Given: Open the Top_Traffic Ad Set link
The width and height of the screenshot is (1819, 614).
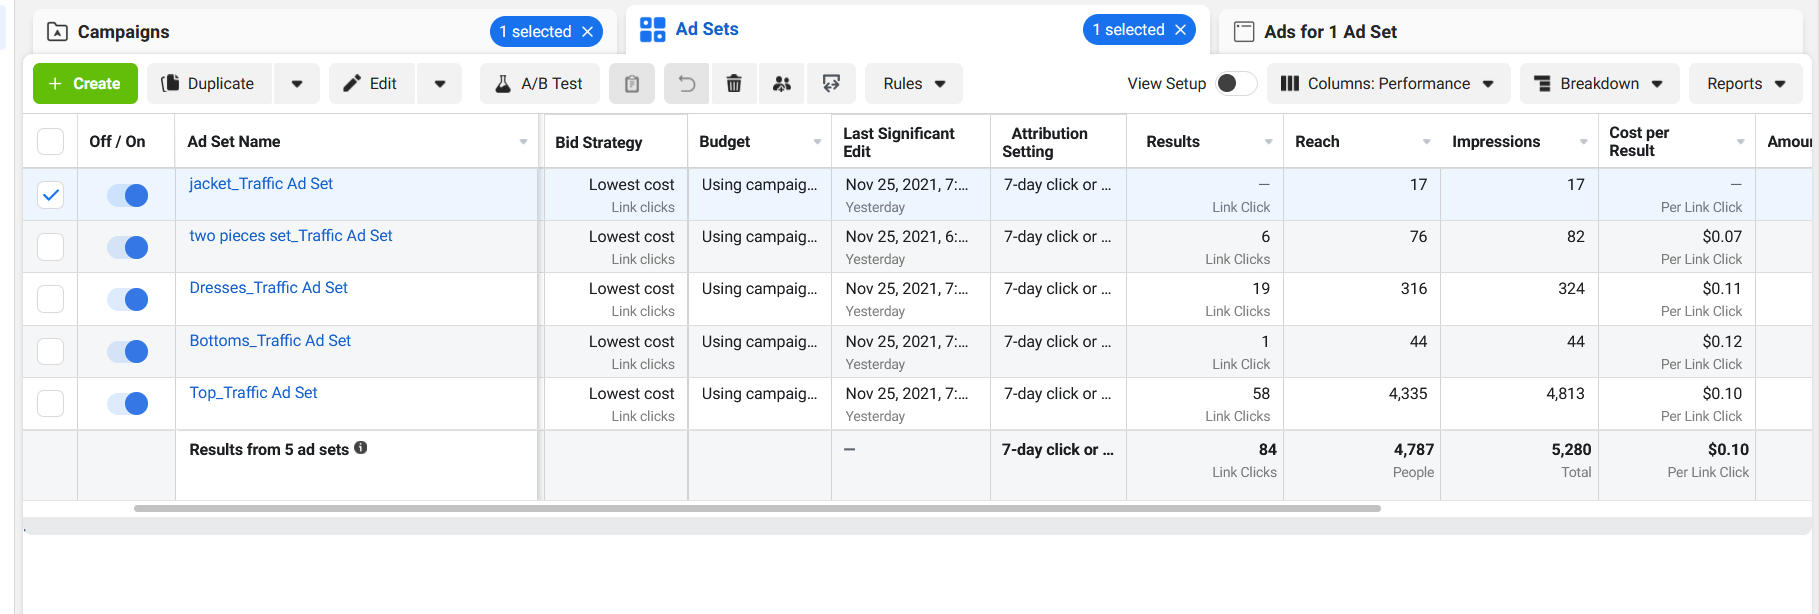Looking at the screenshot, I should tap(254, 393).
